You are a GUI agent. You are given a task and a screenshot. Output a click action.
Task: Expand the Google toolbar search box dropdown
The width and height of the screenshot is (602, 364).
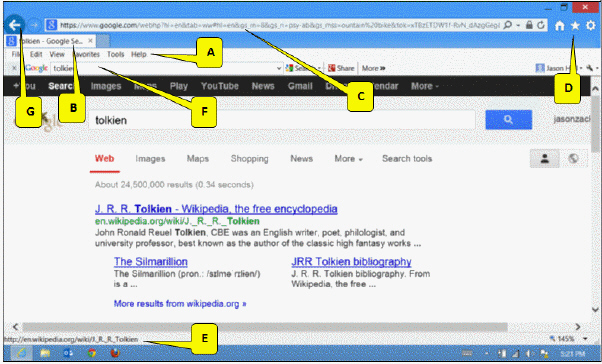click(x=279, y=68)
